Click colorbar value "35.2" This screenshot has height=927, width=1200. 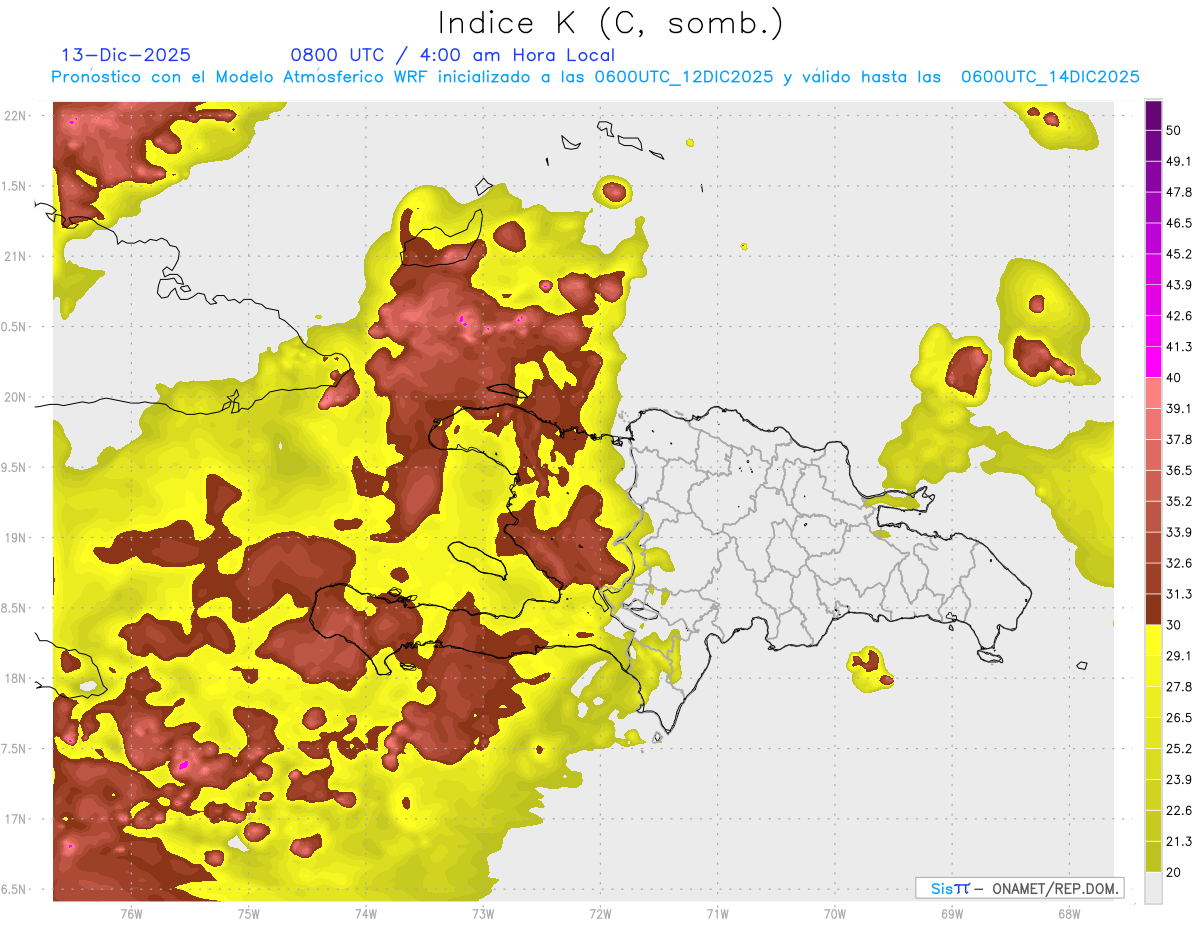tap(1179, 501)
